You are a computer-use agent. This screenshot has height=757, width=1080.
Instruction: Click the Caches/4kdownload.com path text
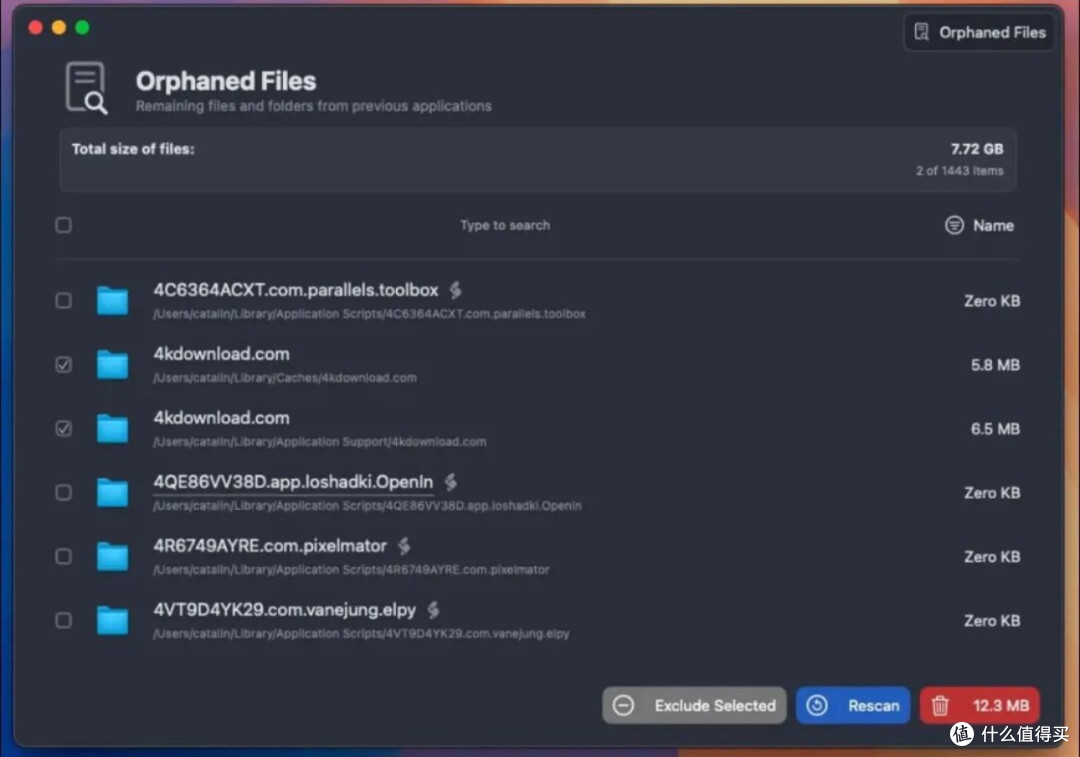pos(284,377)
